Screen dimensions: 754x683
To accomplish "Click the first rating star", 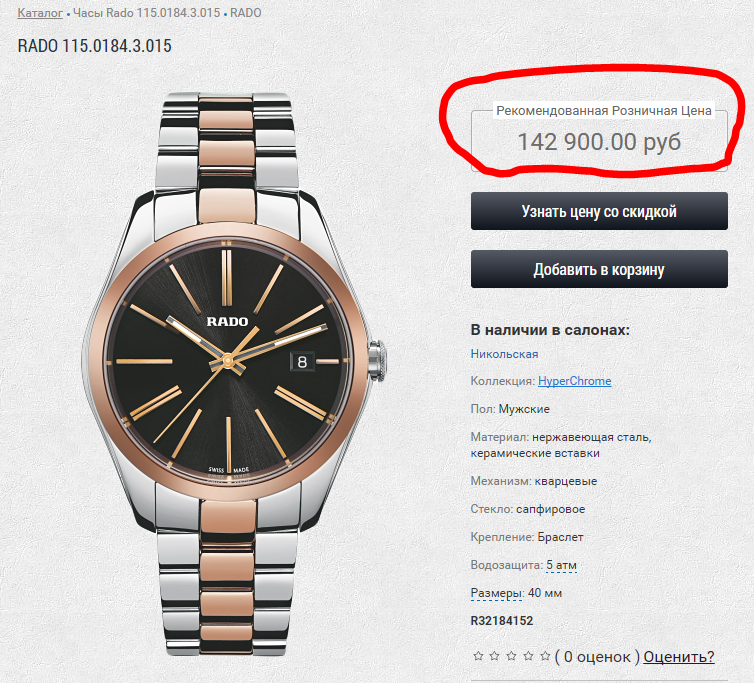I will [478, 657].
